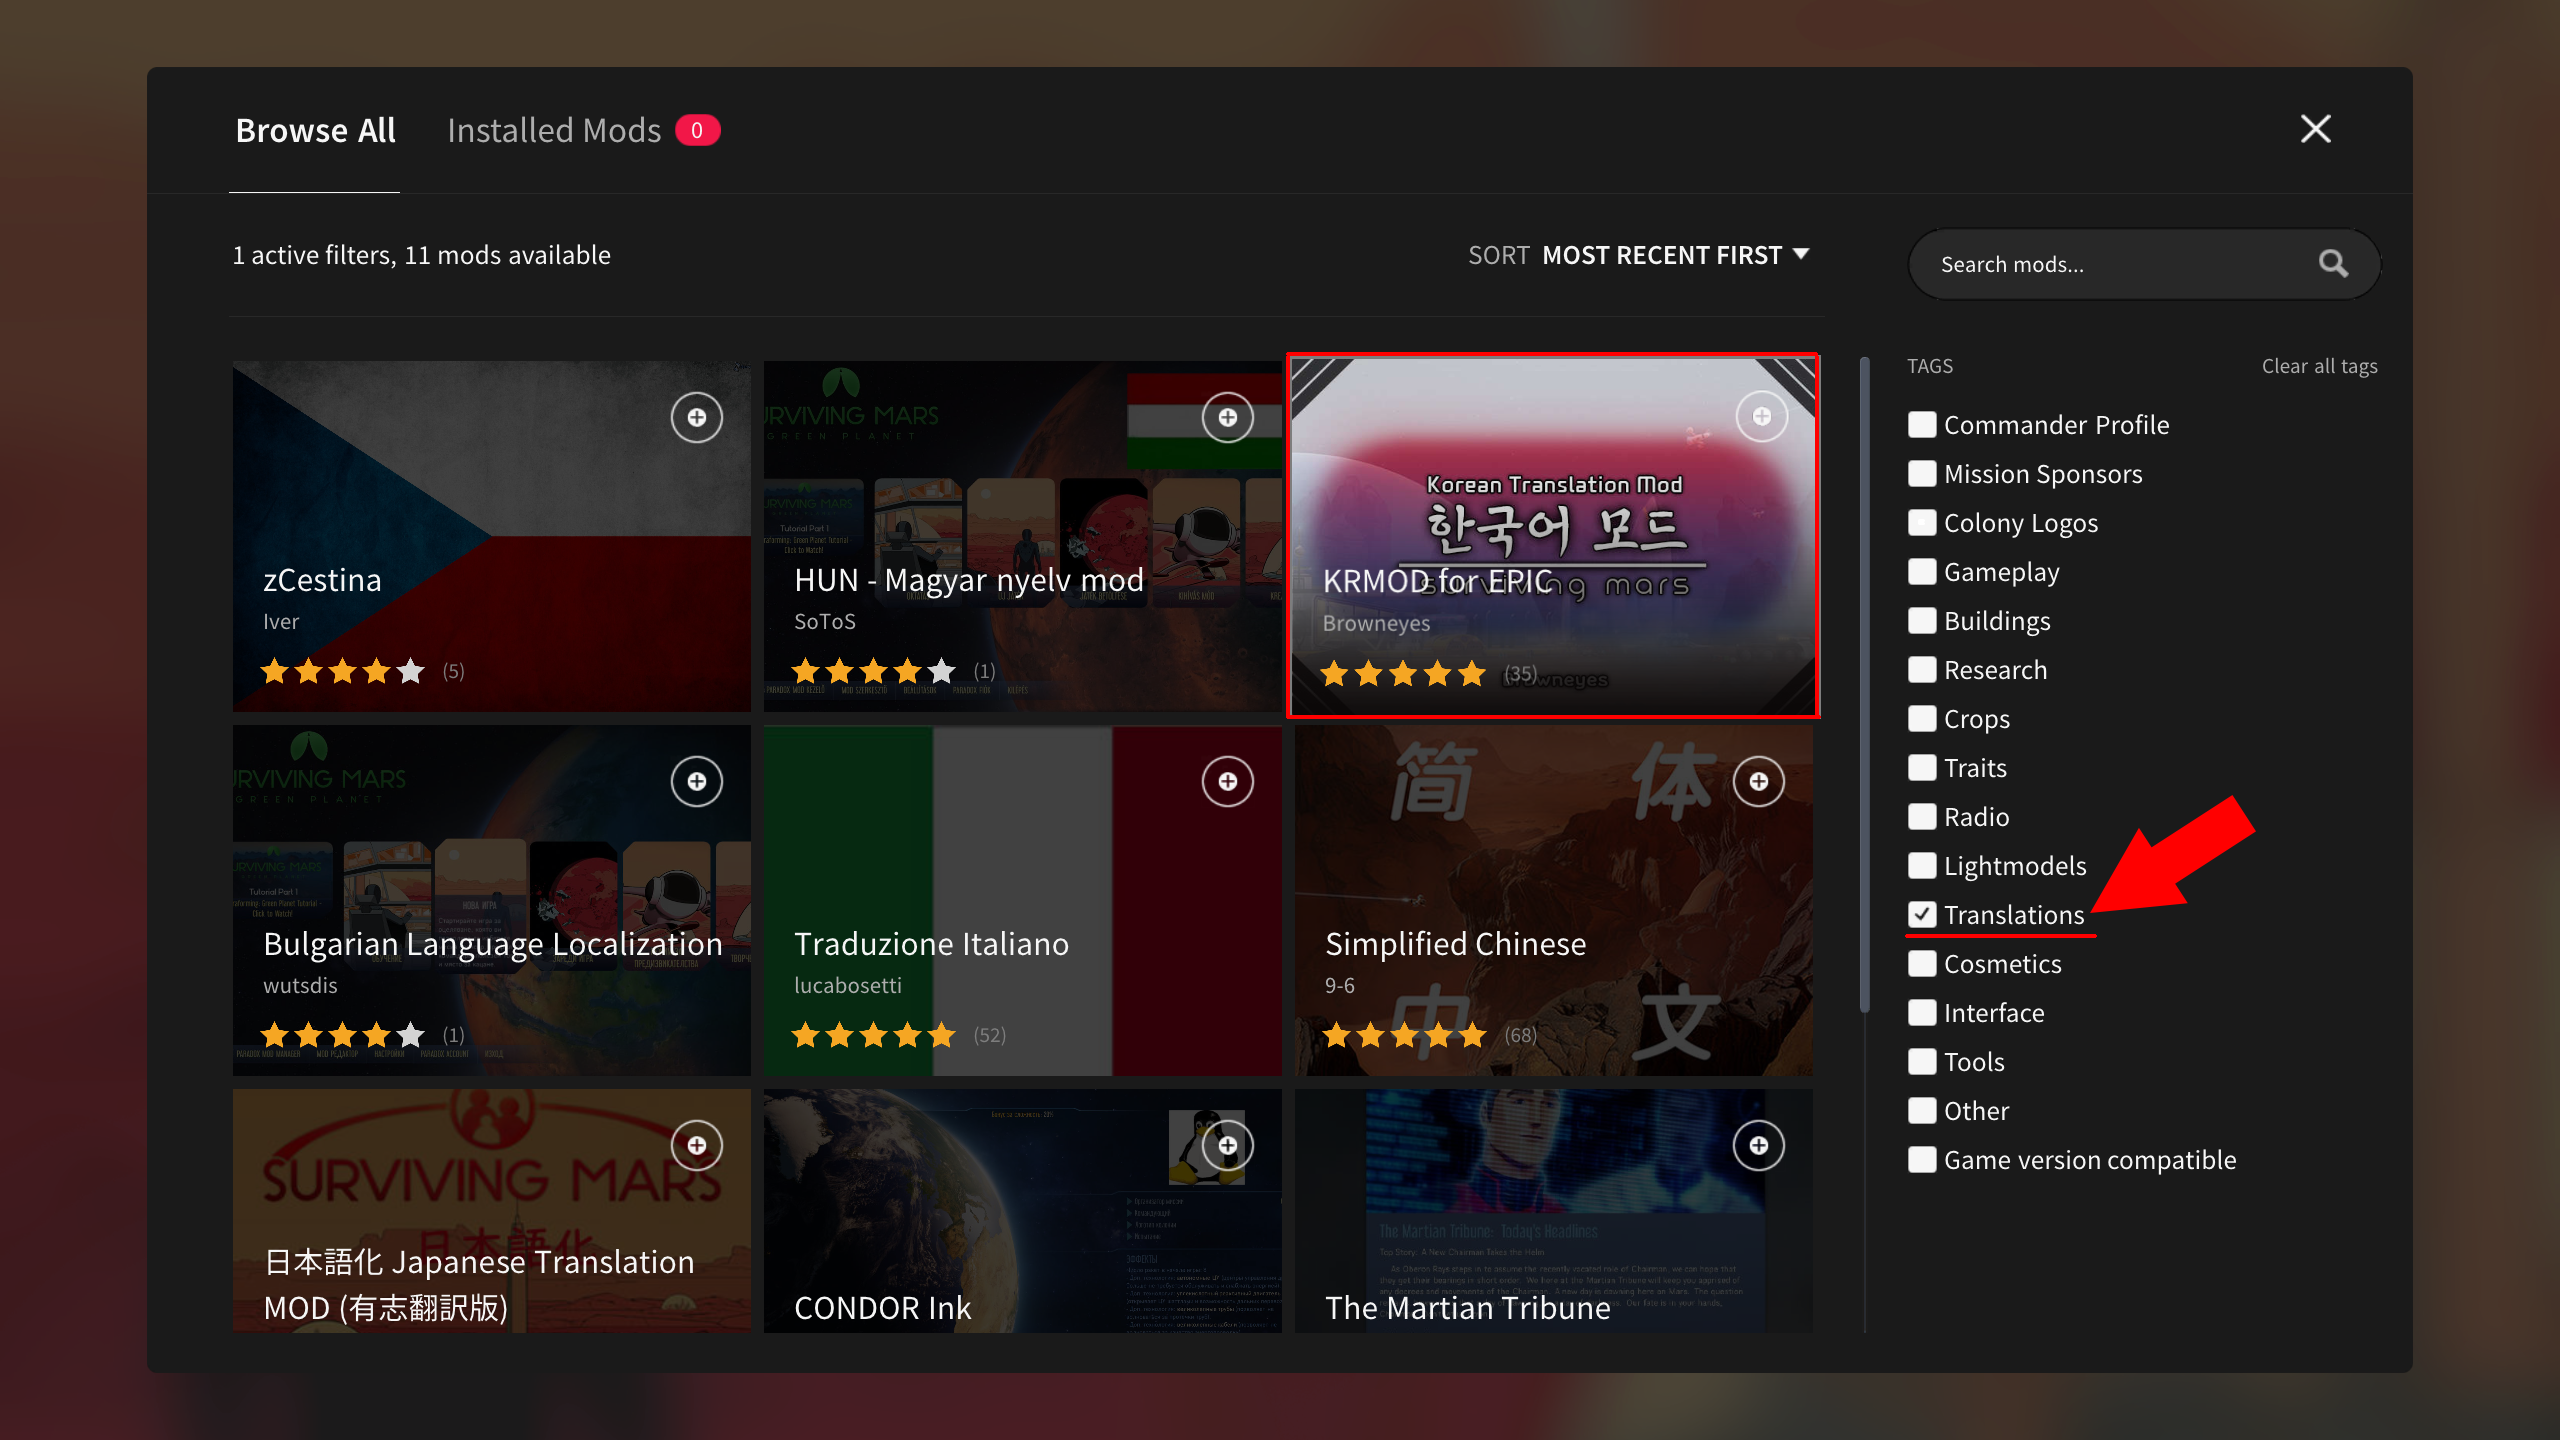Enable the Commander Profile tag
Image resolution: width=2560 pixels, height=1440 pixels.
[x=1921, y=425]
